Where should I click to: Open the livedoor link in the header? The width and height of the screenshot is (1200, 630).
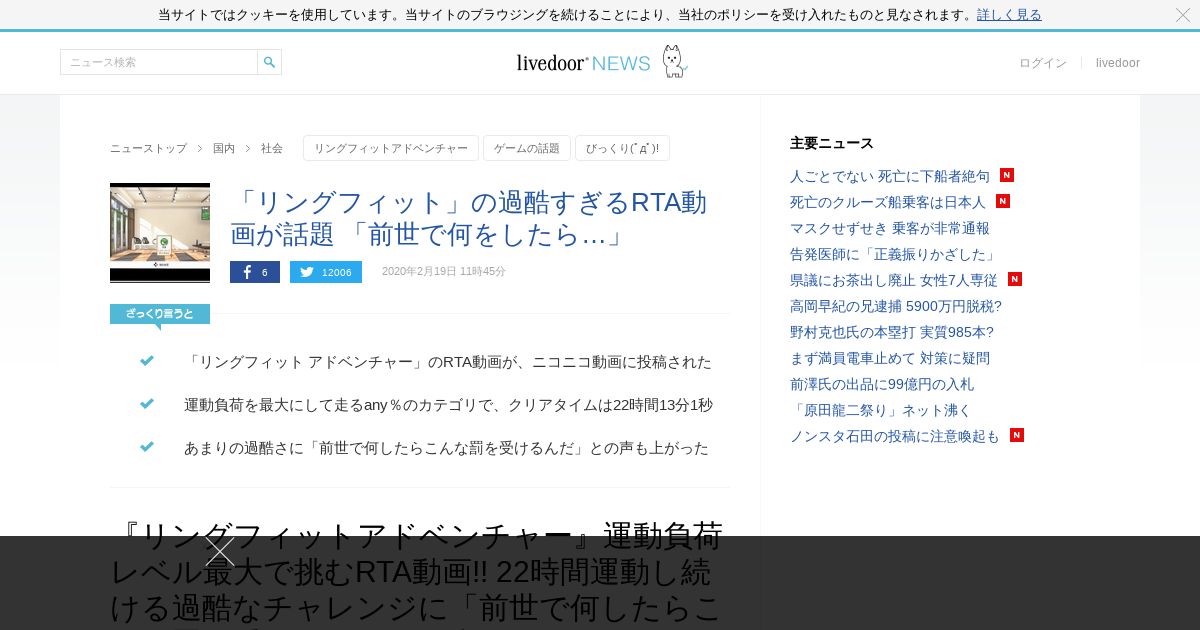pyautogui.click(x=1118, y=63)
